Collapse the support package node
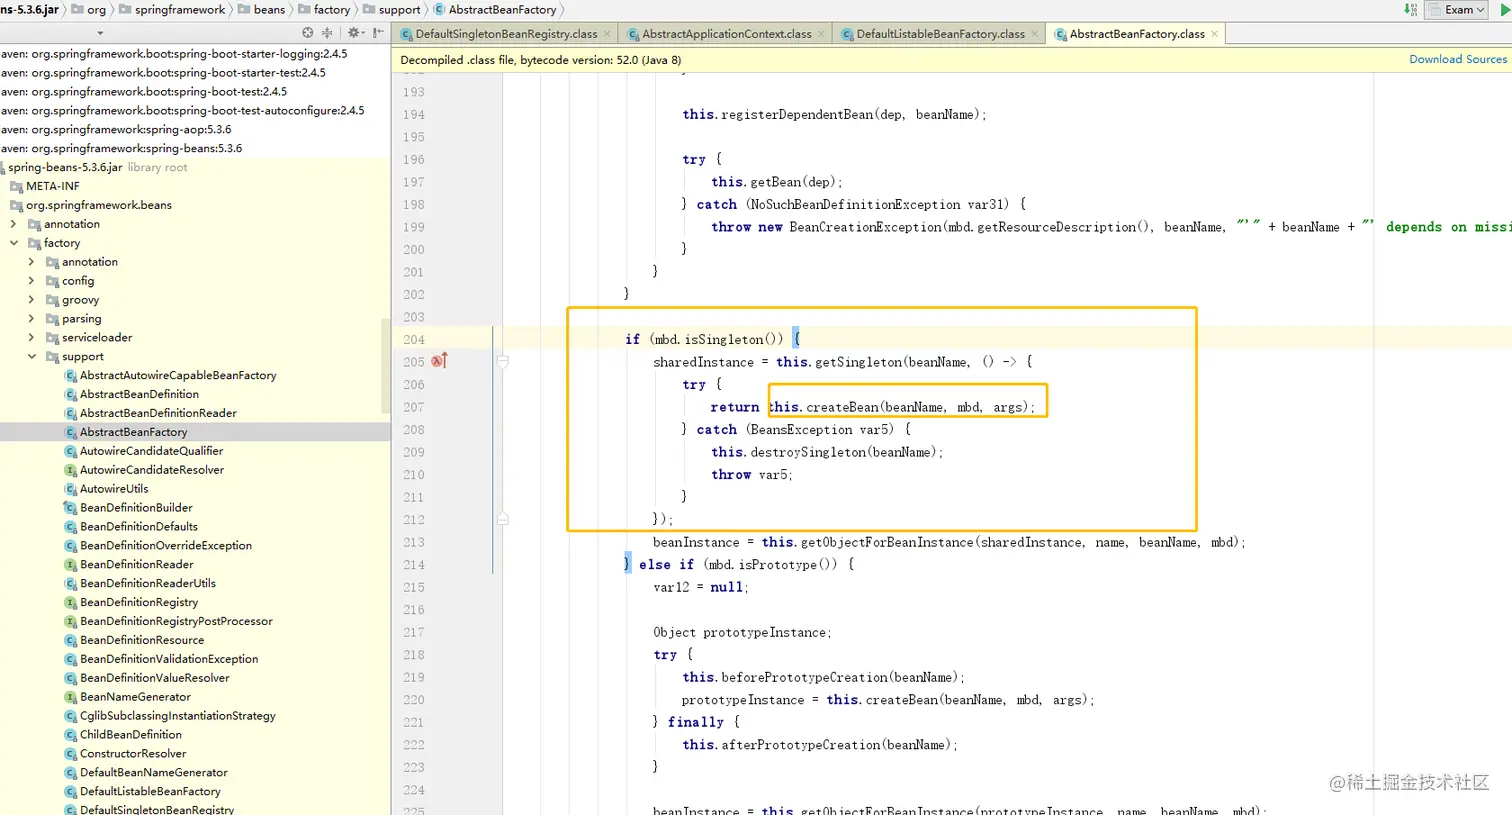This screenshot has height=815, width=1512. pos(31,357)
